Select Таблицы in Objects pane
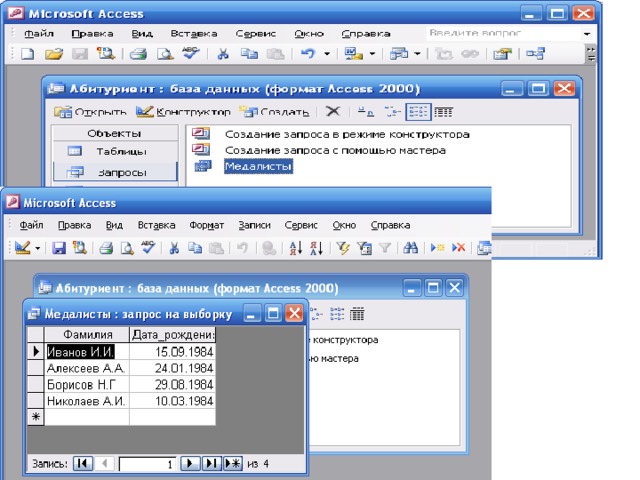Screen dimensions: 640x480 pos(115,151)
